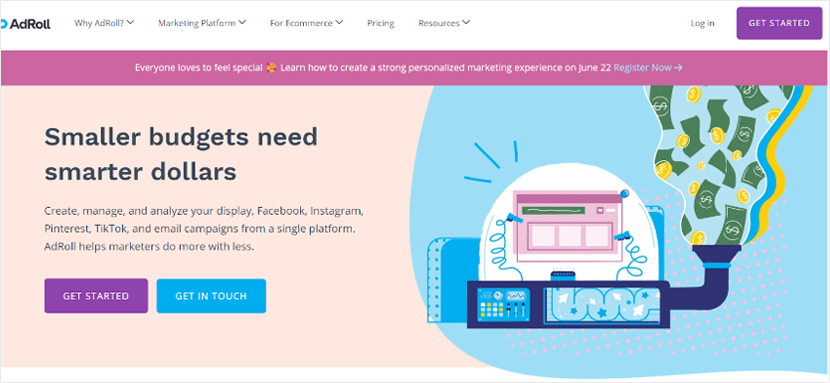Click the party emoji in the banner
Image resolution: width=830 pixels, height=383 pixels.
click(272, 68)
